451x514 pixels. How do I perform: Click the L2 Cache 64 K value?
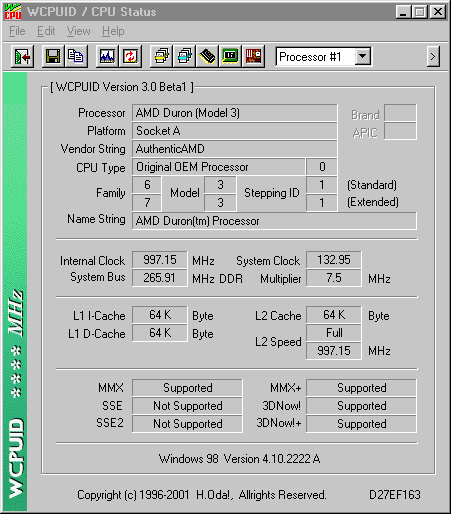coord(334,315)
